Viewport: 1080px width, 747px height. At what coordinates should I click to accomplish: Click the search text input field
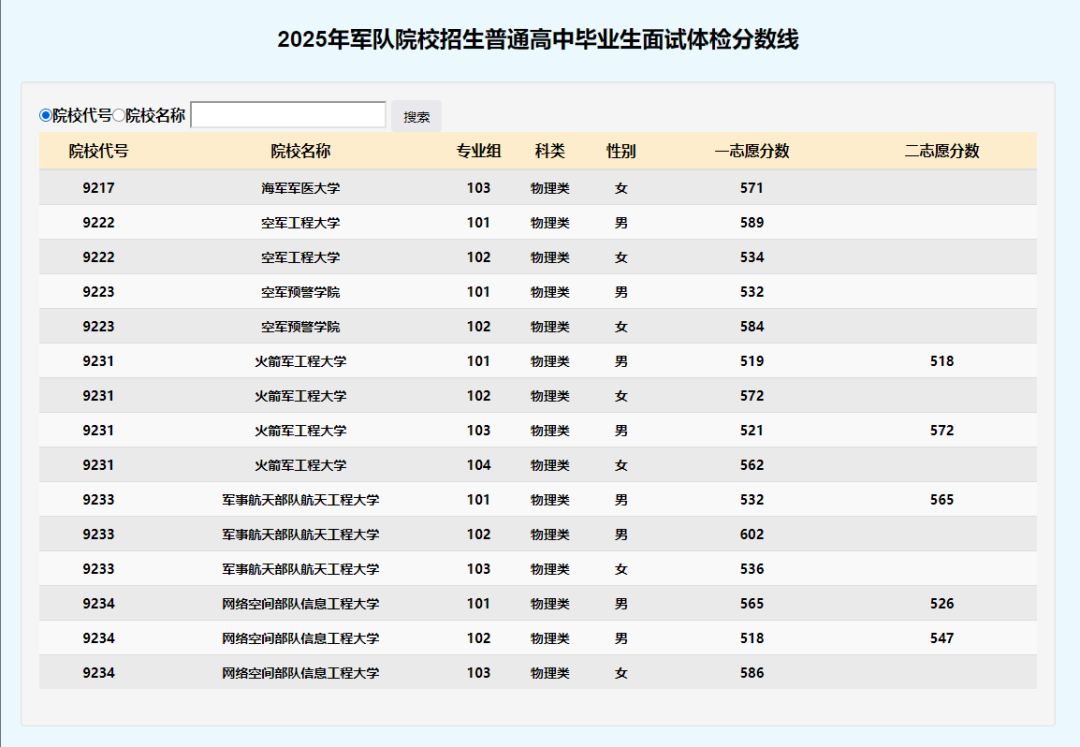click(288, 114)
